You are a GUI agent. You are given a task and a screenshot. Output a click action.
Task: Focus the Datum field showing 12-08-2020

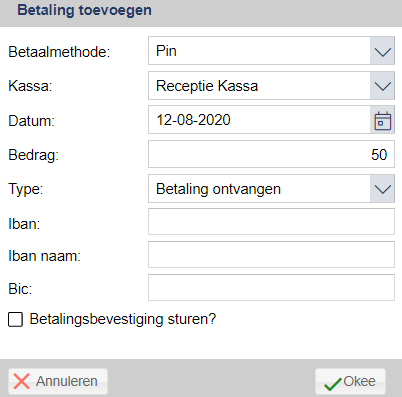[x=259, y=120]
